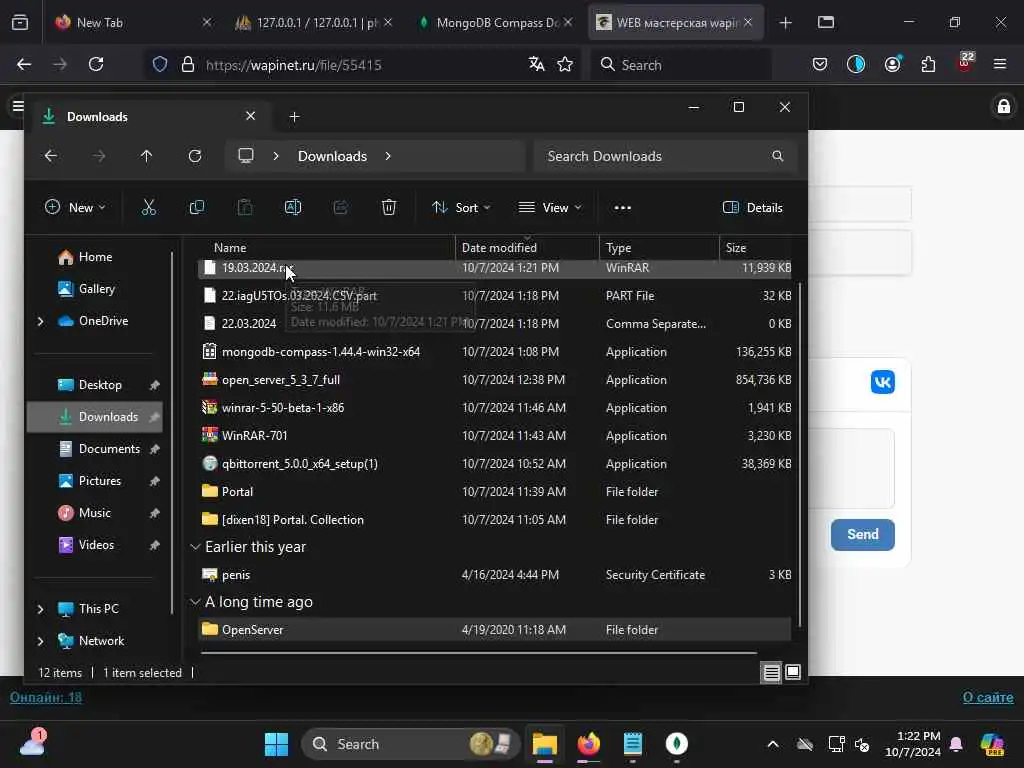
Task: Click the Rename icon in Explorer toolbar
Action: coord(293,208)
